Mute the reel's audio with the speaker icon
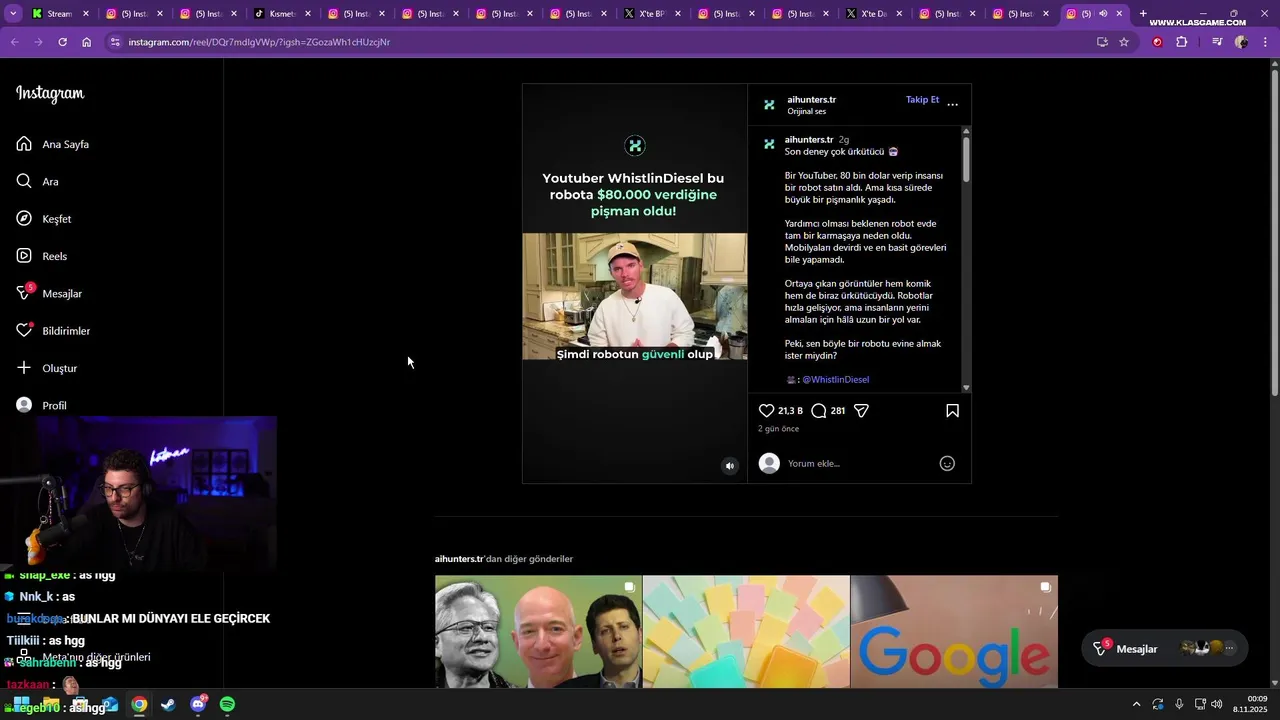This screenshot has height=720, width=1280. pyautogui.click(x=730, y=466)
